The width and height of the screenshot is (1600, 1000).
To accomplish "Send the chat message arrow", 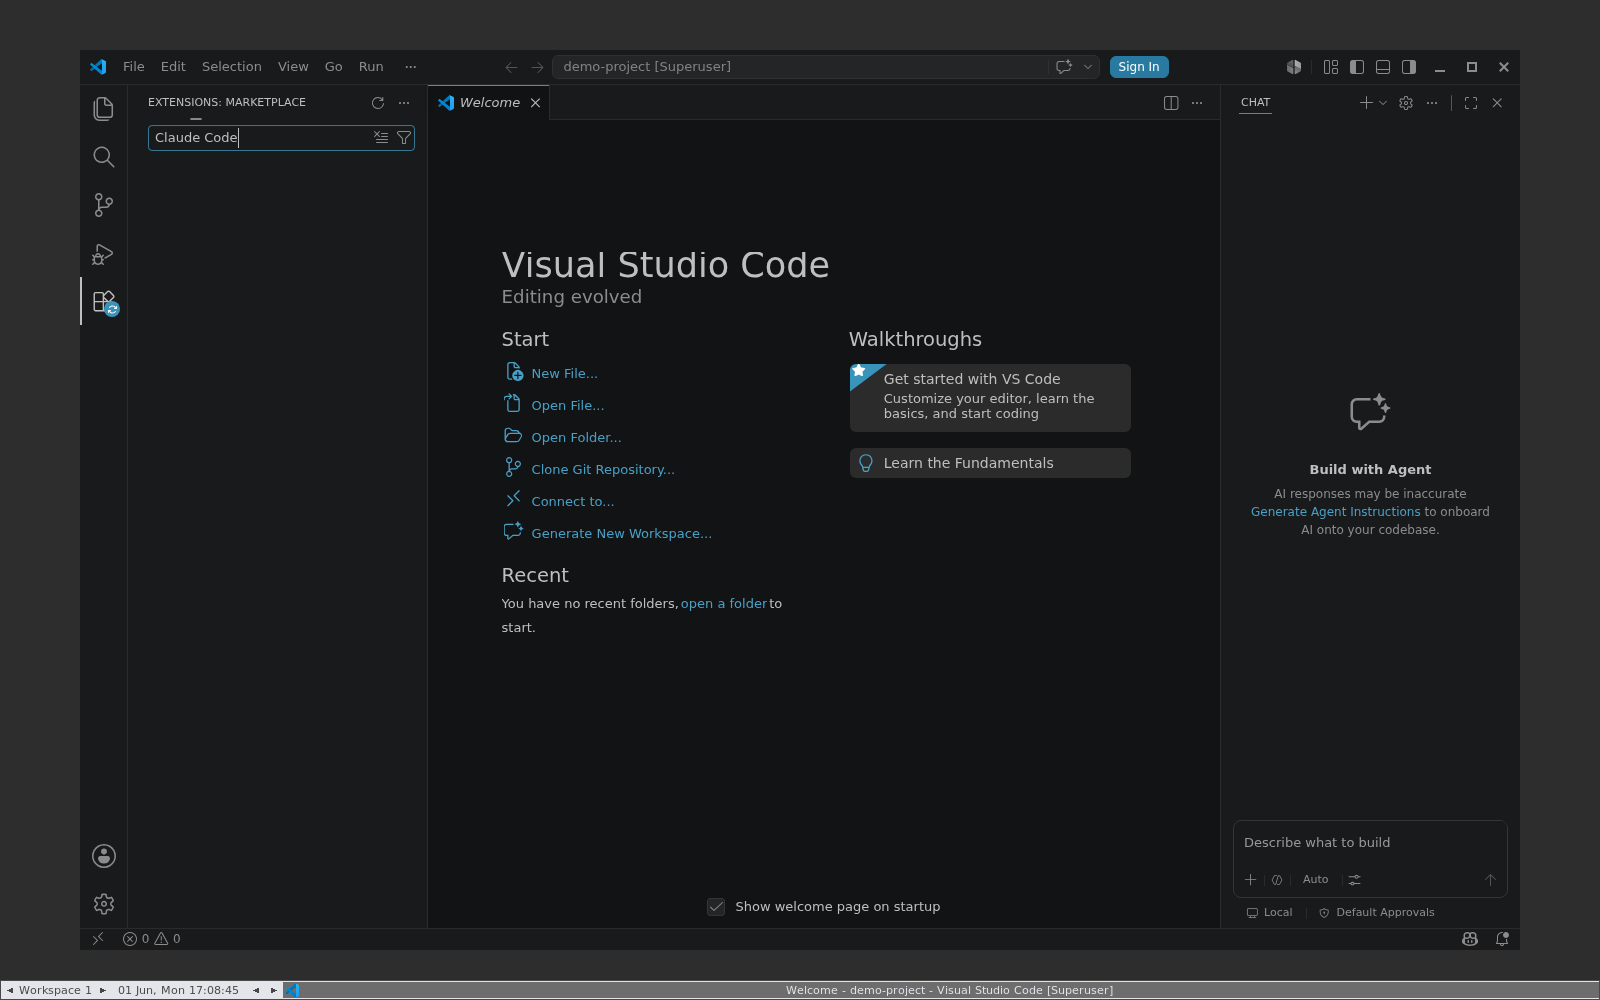I will [1490, 880].
